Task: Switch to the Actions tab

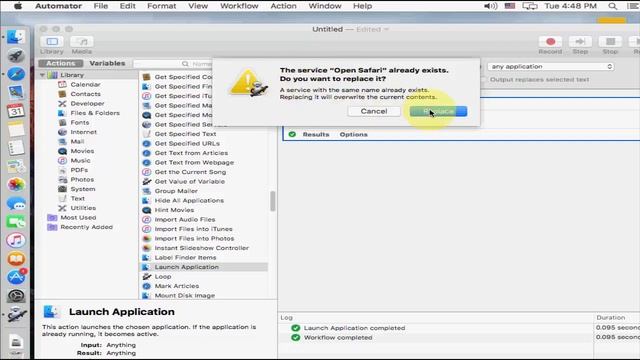Action: click(x=60, y=63)
